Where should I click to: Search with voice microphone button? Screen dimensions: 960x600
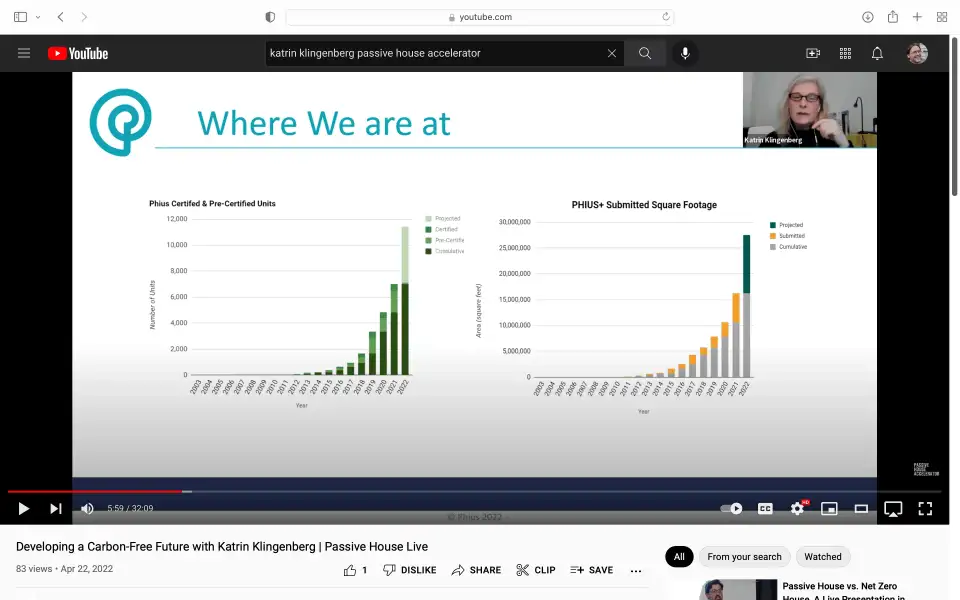click(685, 53)
